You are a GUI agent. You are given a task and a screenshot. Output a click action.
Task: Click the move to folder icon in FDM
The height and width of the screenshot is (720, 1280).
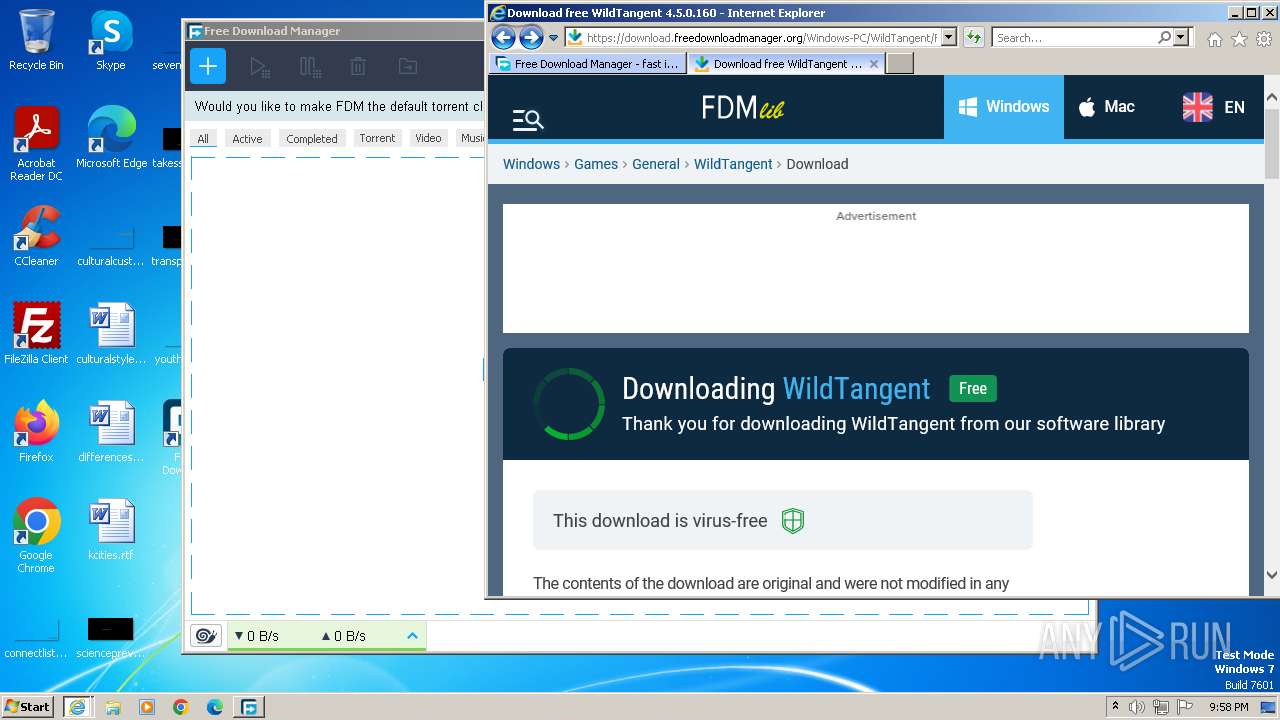407,67
